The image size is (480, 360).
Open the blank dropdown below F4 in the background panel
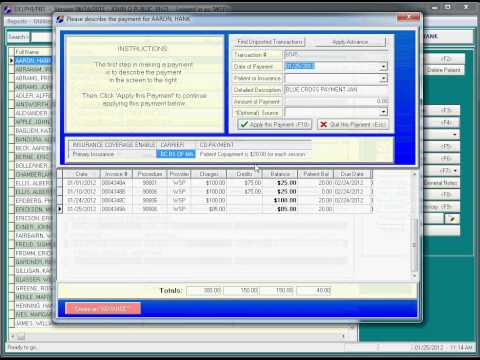[x=455, y=135]
